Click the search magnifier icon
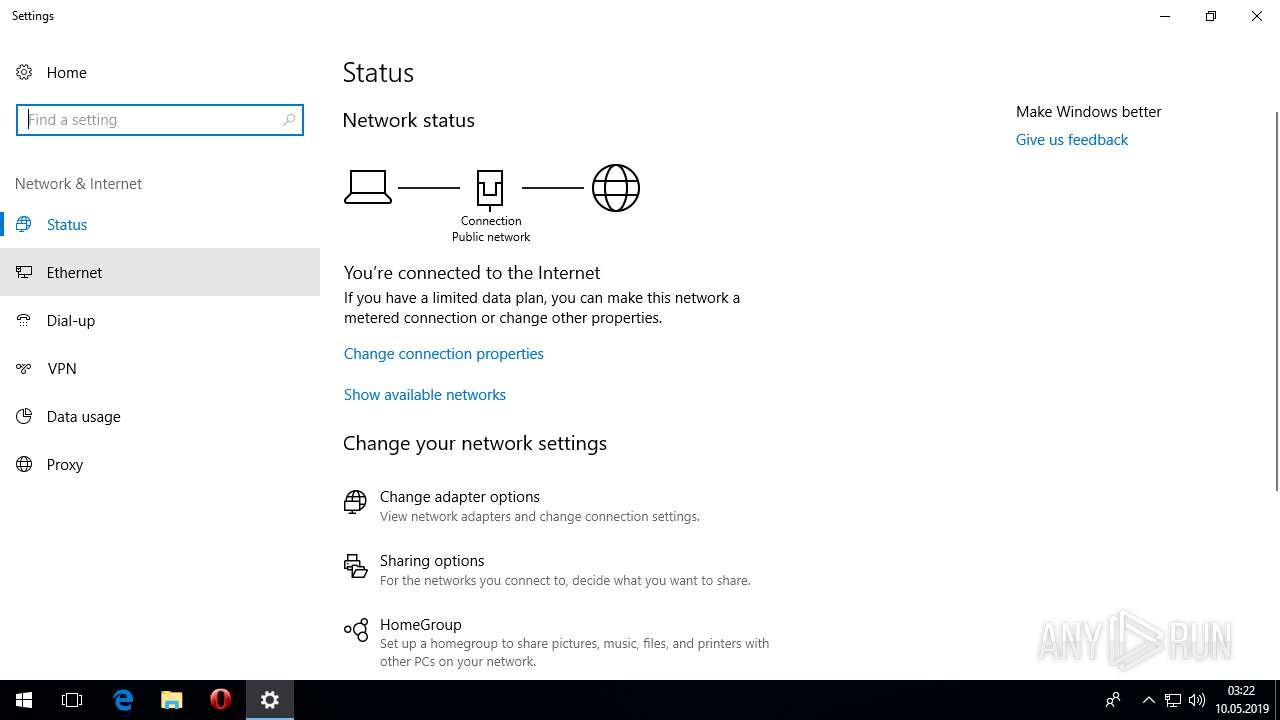The image size is (1280, 720). 289,119
